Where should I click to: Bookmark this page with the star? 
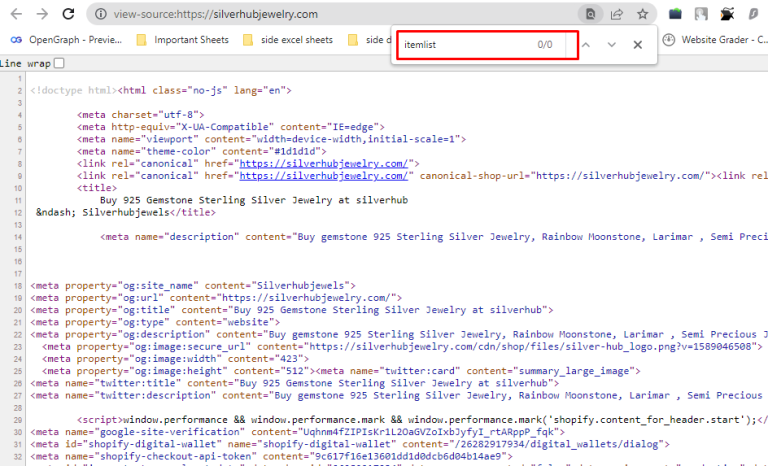pyautogui.click(x=643, y=14)
